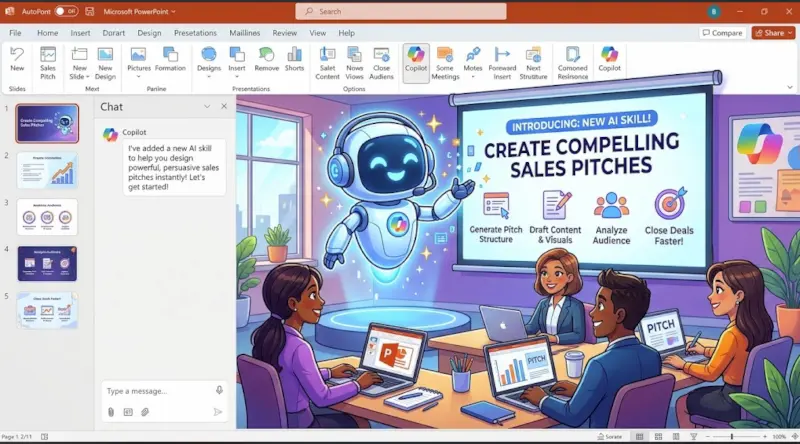Toggle the AutoPont switch
The height and width of the screenshot is (444, 800).
pos(66,11)
